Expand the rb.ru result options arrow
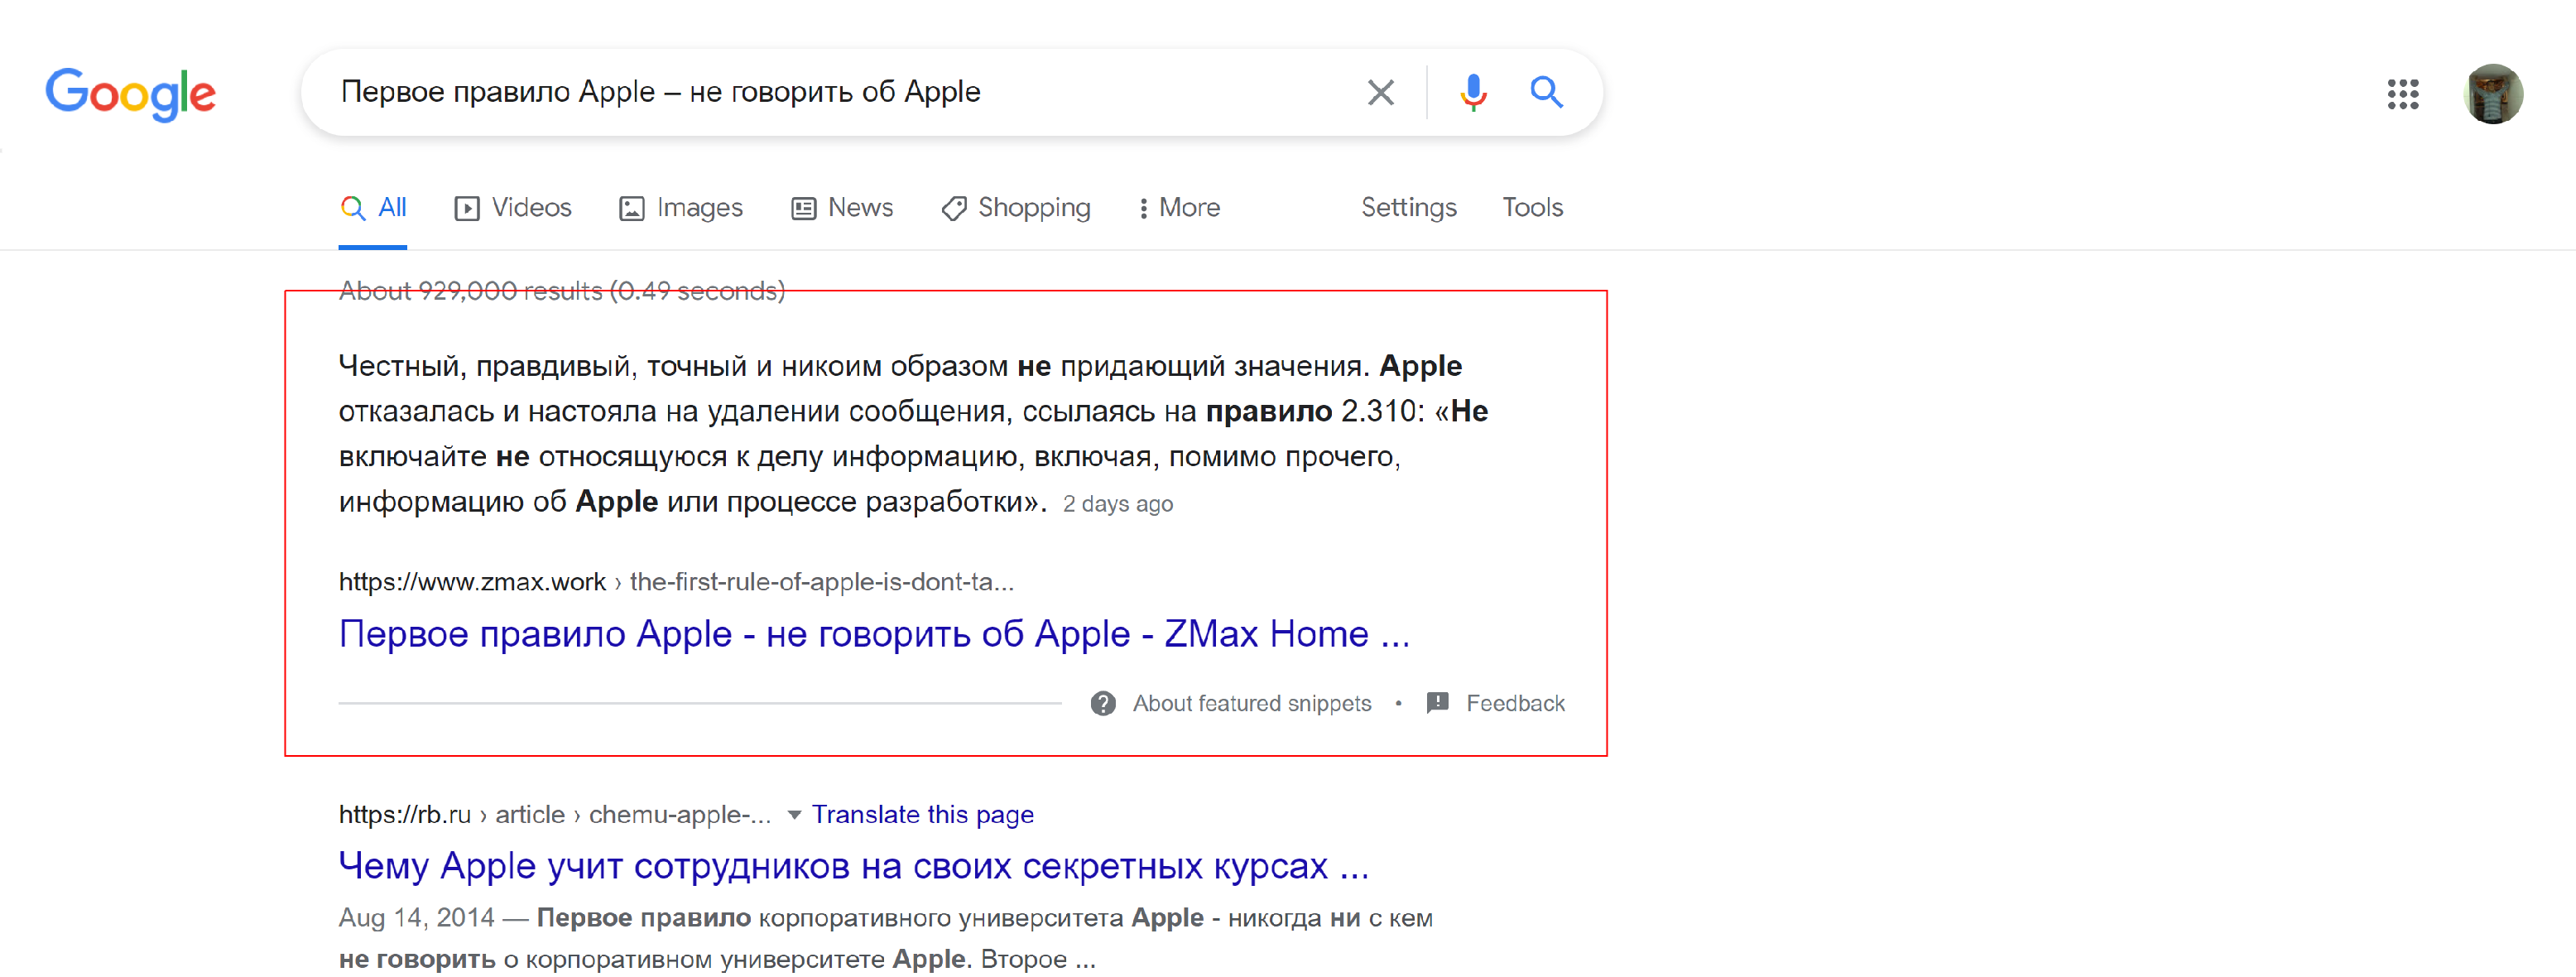Viewport: 2576px width, 977px height. click(x=794, y=815)
